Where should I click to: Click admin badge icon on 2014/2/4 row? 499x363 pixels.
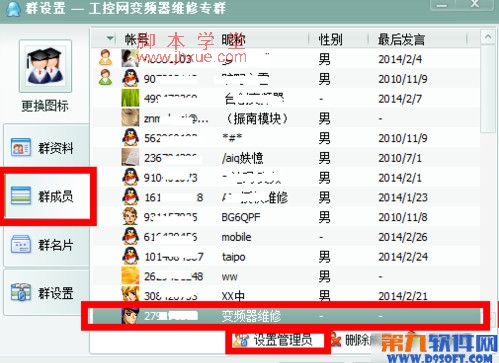click(105, 57)
